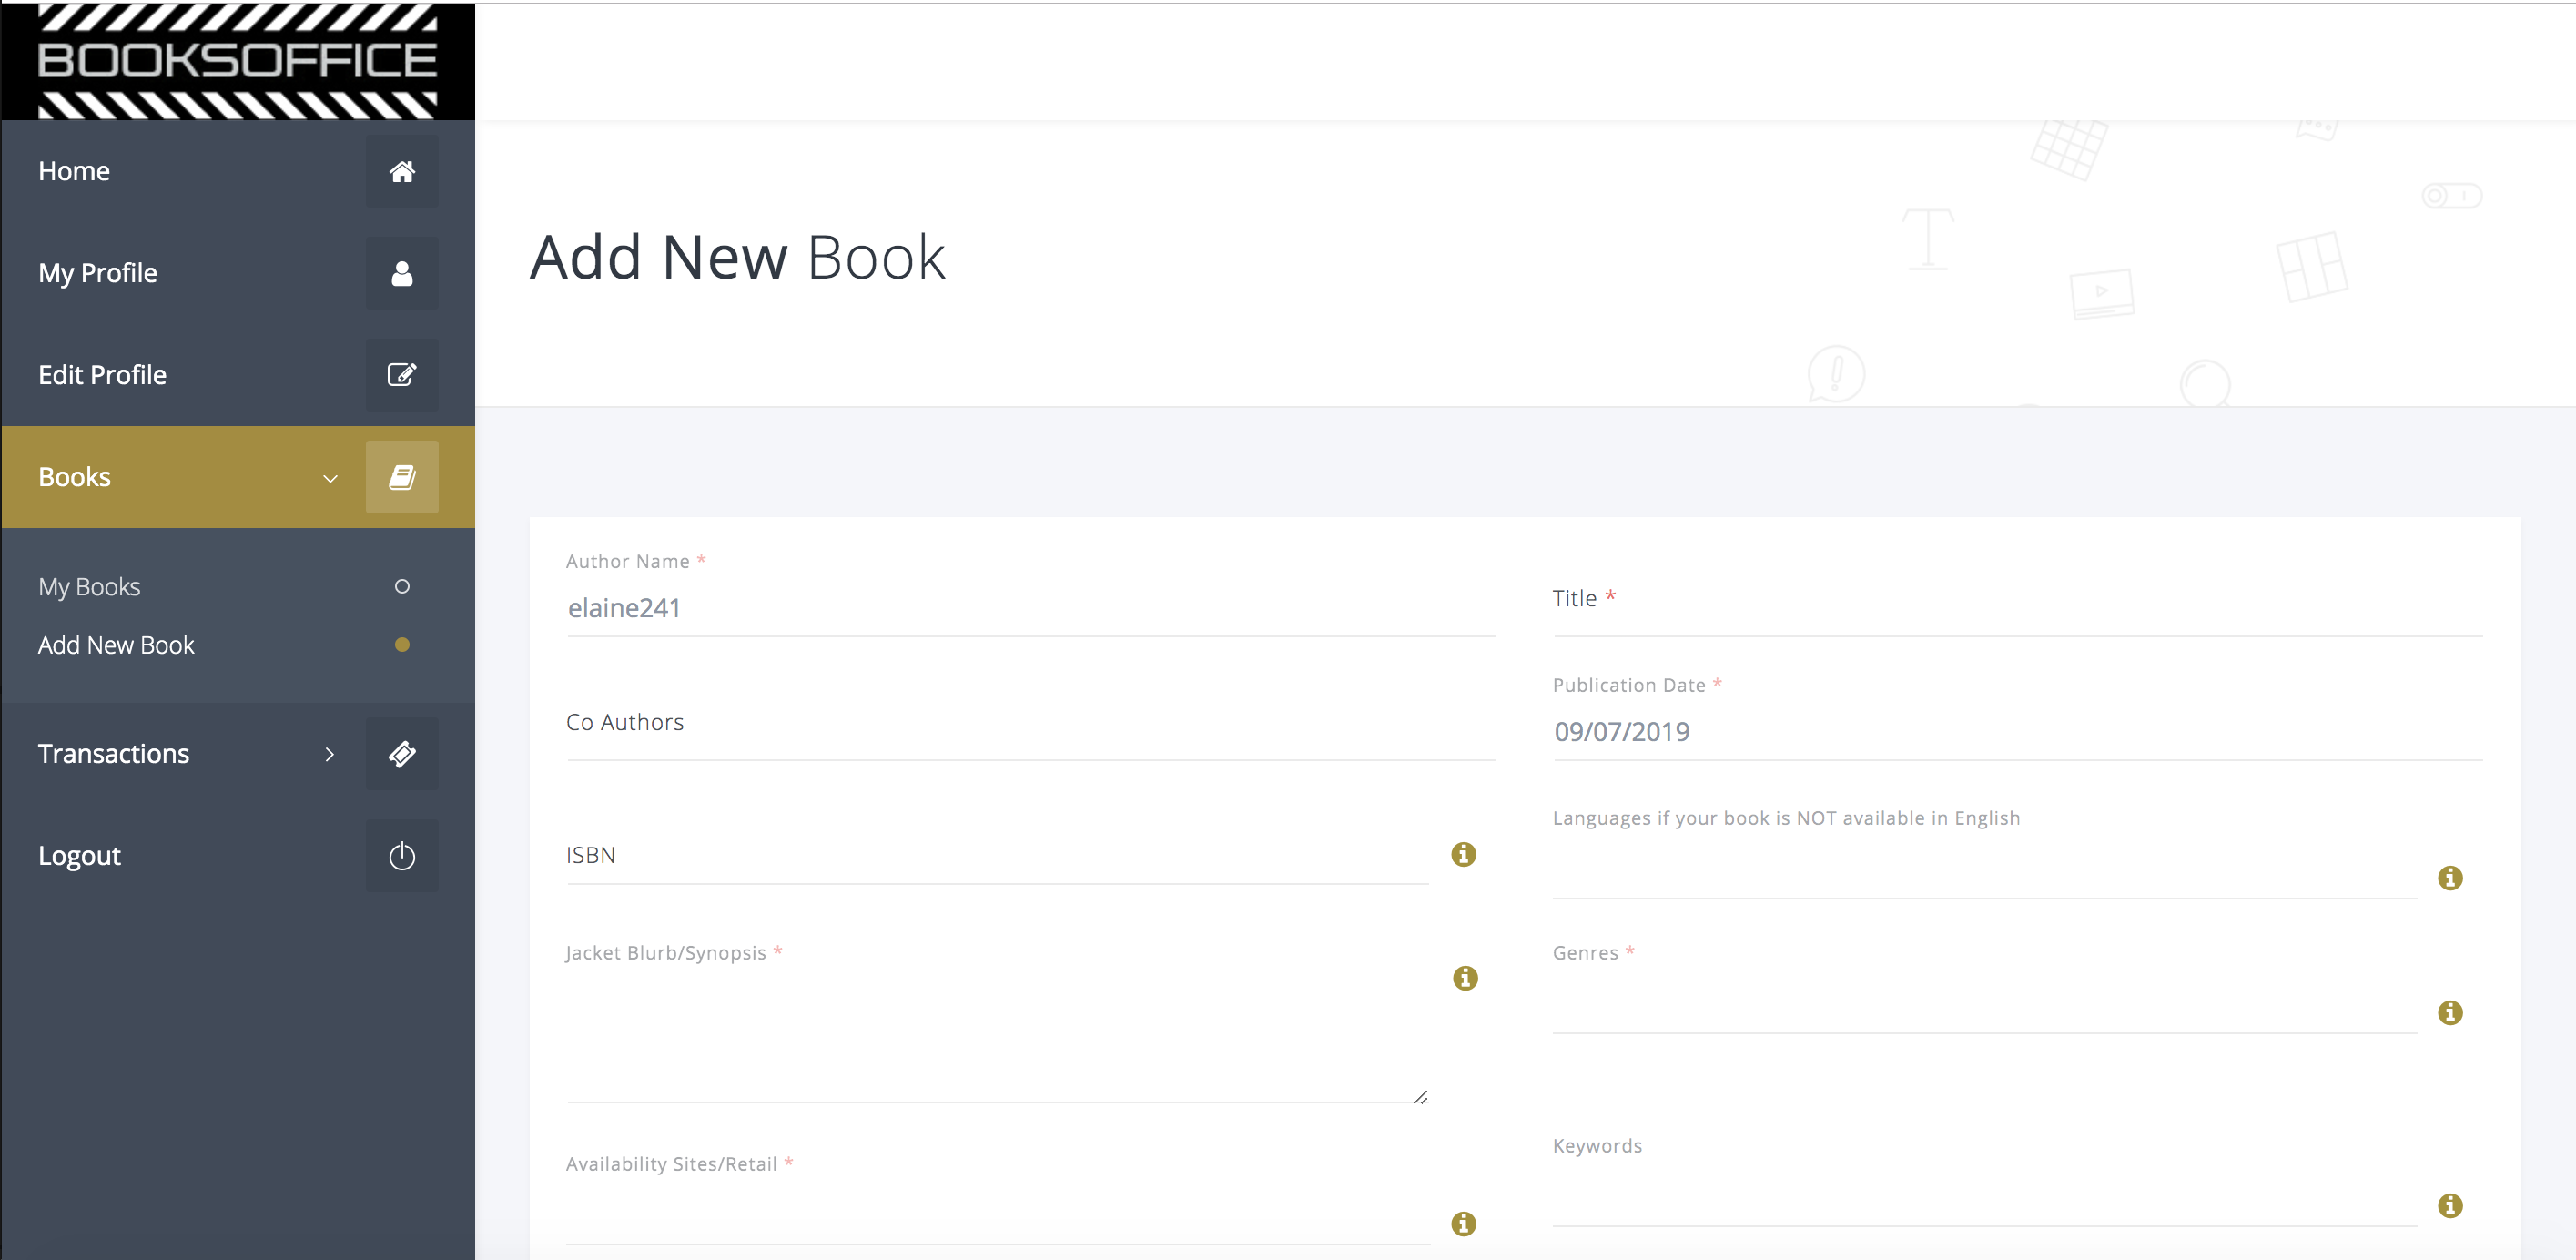Click the info icon next to ISBN
This screenshot has height=1260, width=2576.
coord(1463,854)
